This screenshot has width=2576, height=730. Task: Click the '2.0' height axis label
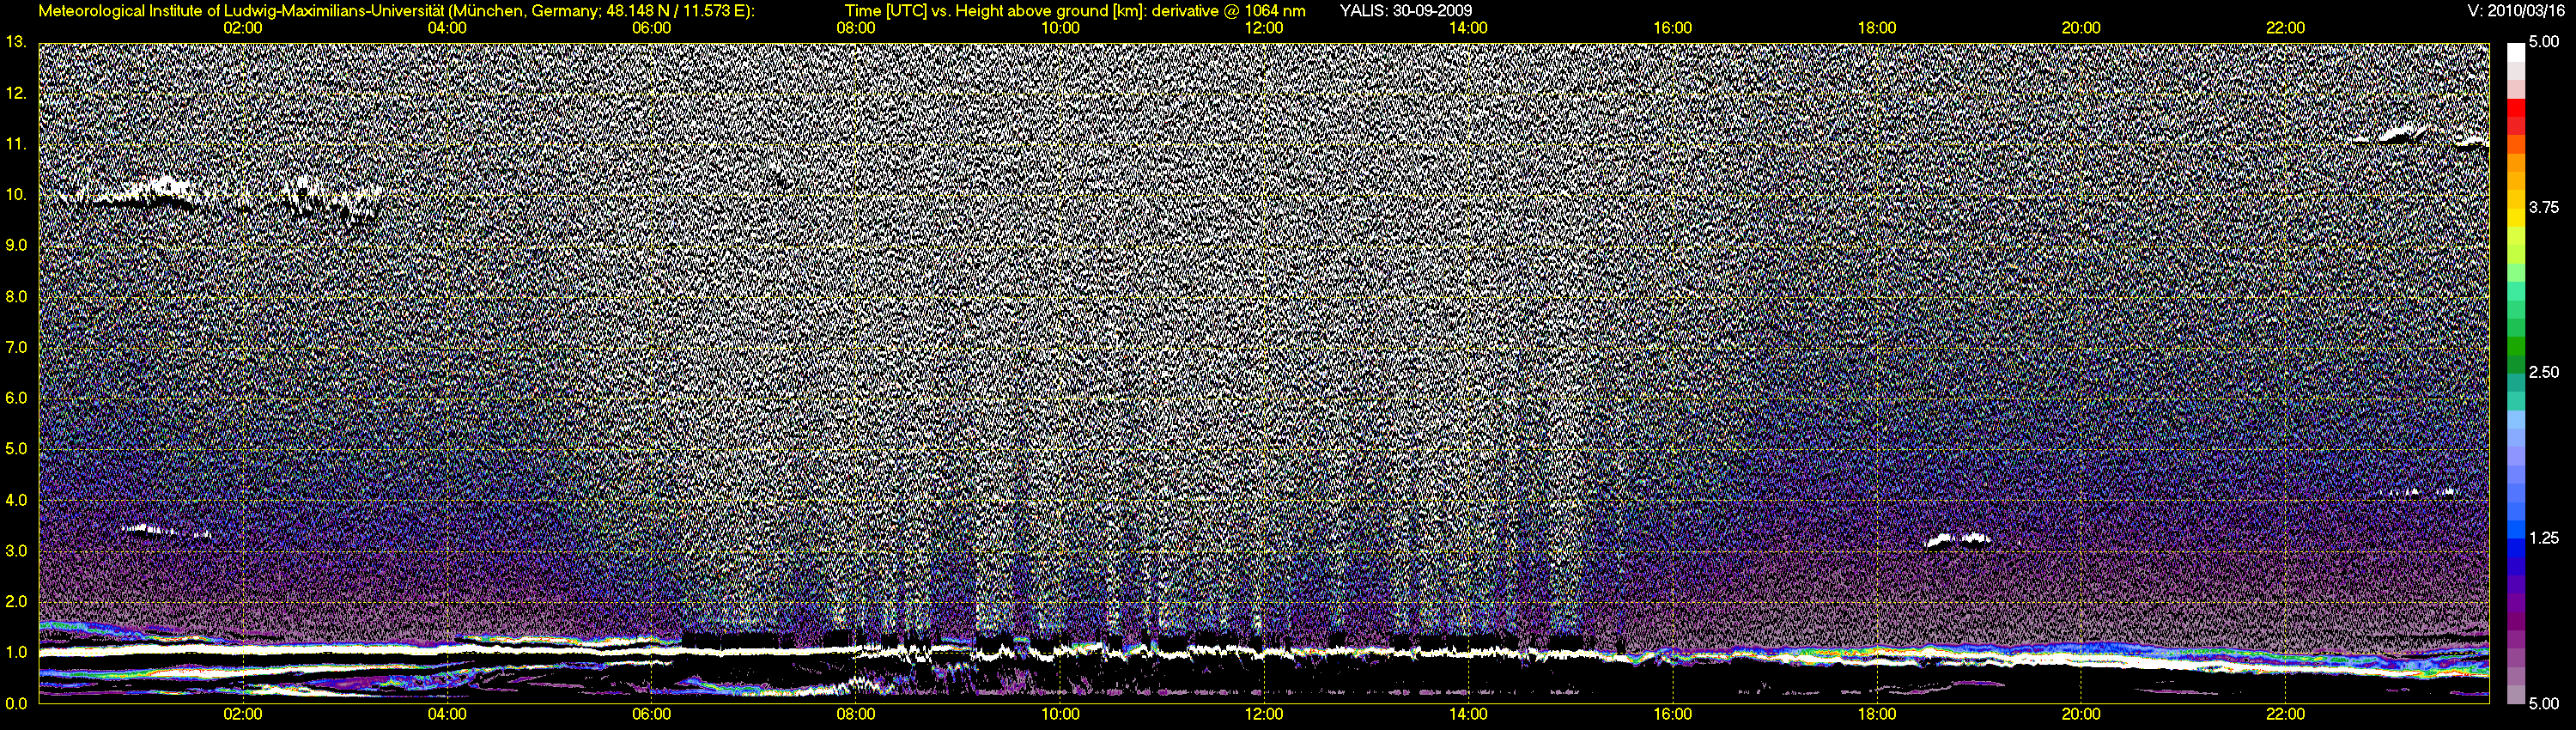[16, 602]
